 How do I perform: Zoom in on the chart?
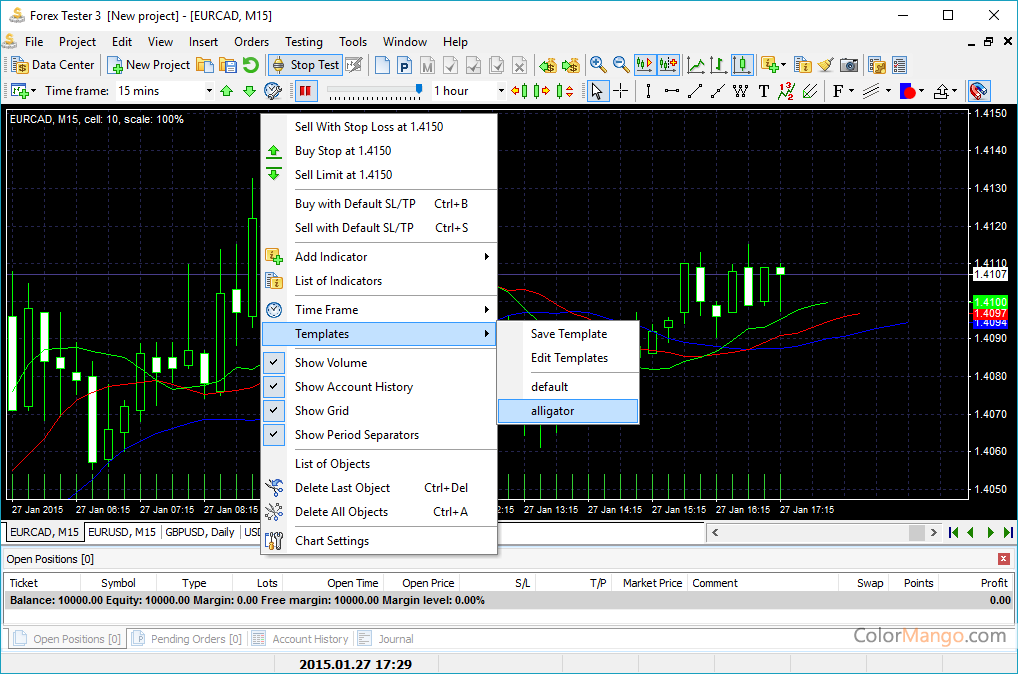(598, 65)
